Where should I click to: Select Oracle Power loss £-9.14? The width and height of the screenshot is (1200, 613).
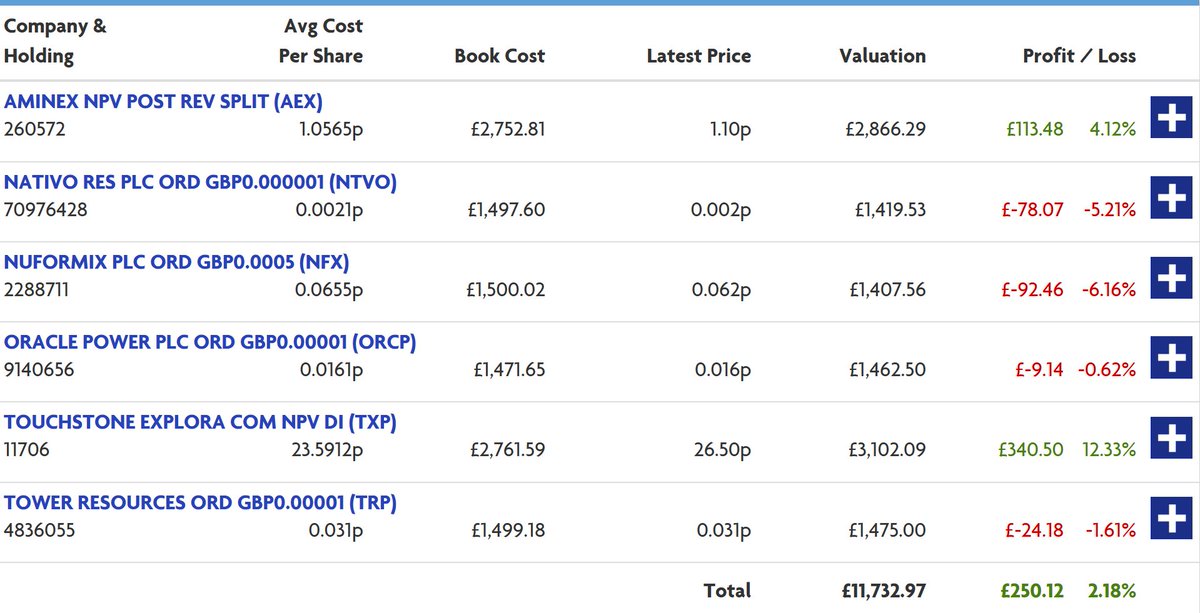[1039, 369]
